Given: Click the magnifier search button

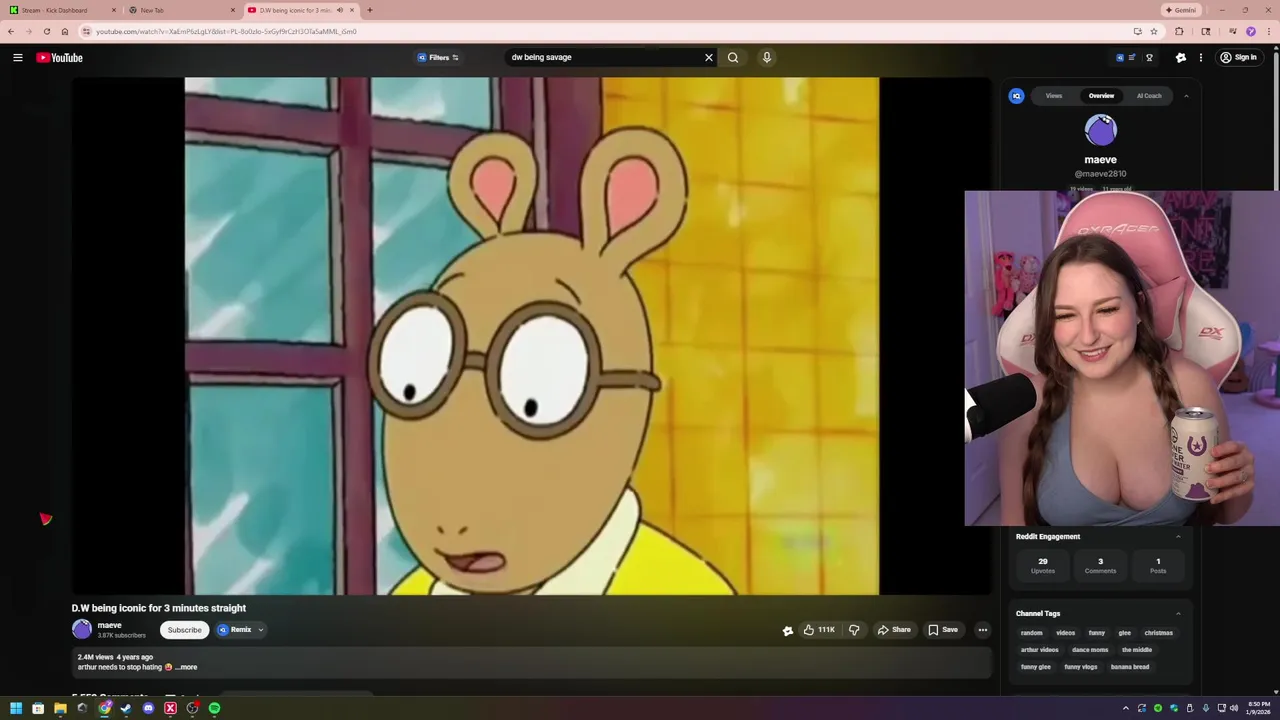Looking at the screenshot, I should pyautogui.click(x=733, y=58).
